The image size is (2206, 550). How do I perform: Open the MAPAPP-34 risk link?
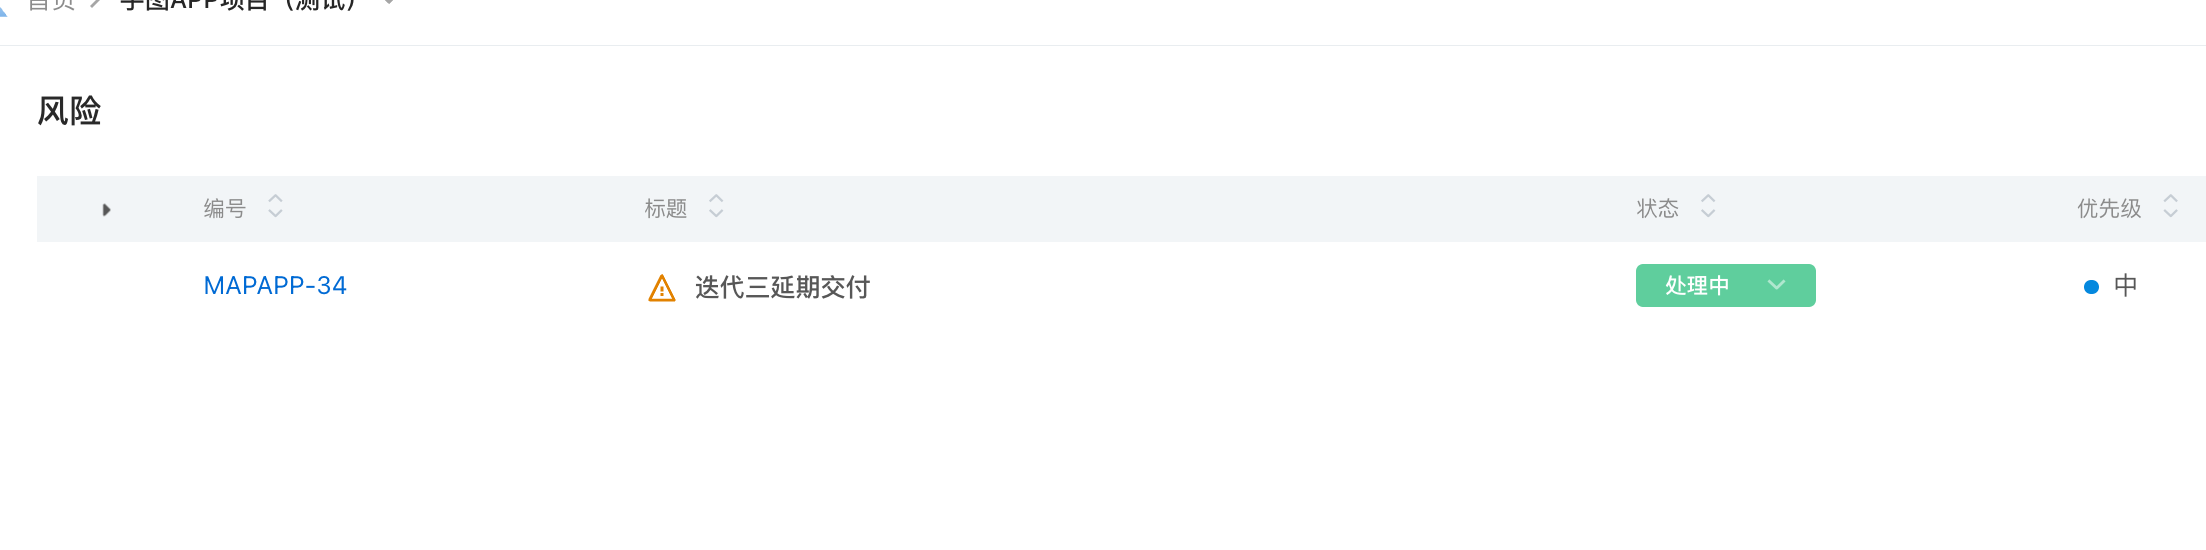point(275,286)
